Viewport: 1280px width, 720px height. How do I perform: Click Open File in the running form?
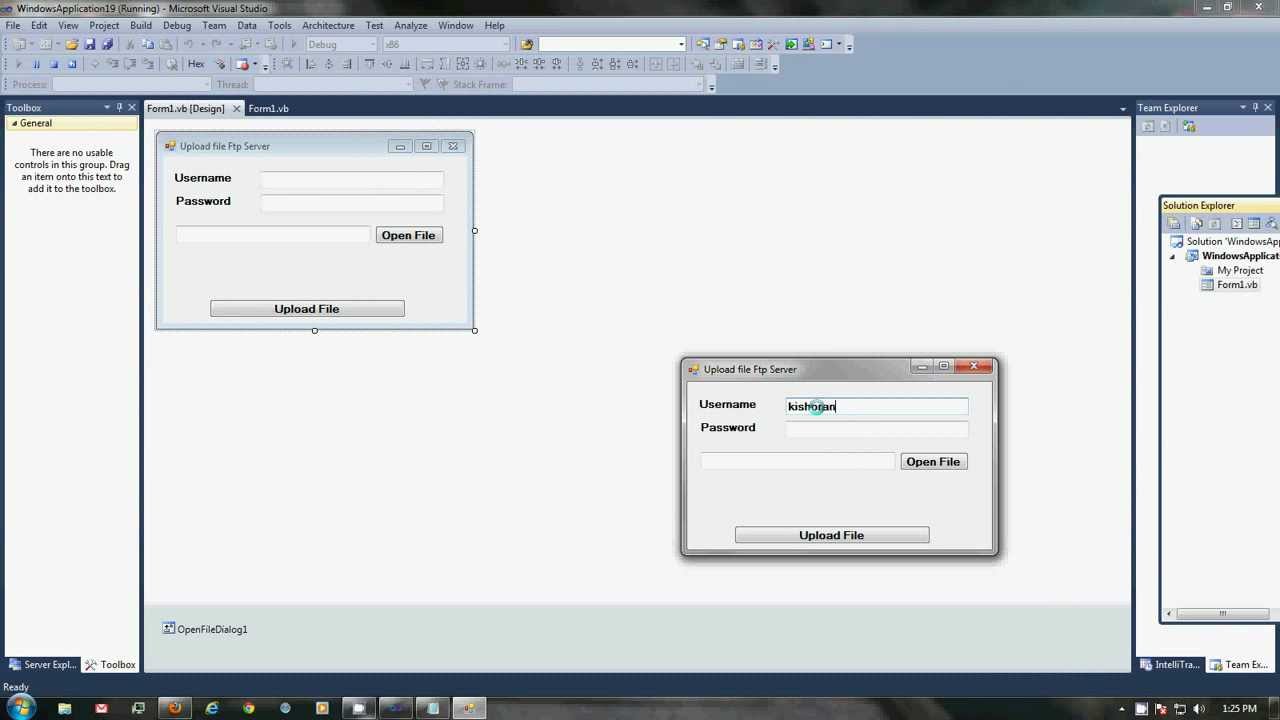tap(933, 462)
